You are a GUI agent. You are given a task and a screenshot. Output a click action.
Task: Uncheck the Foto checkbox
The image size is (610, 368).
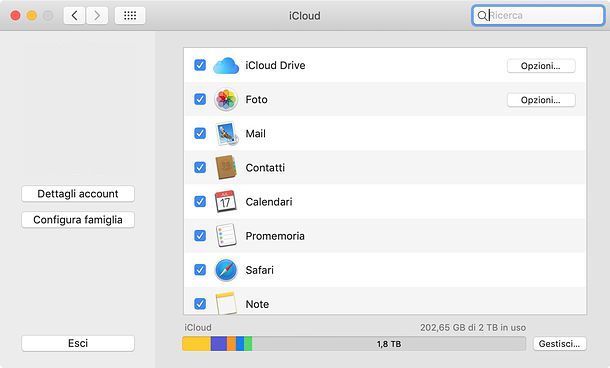[x=200, y=99]
